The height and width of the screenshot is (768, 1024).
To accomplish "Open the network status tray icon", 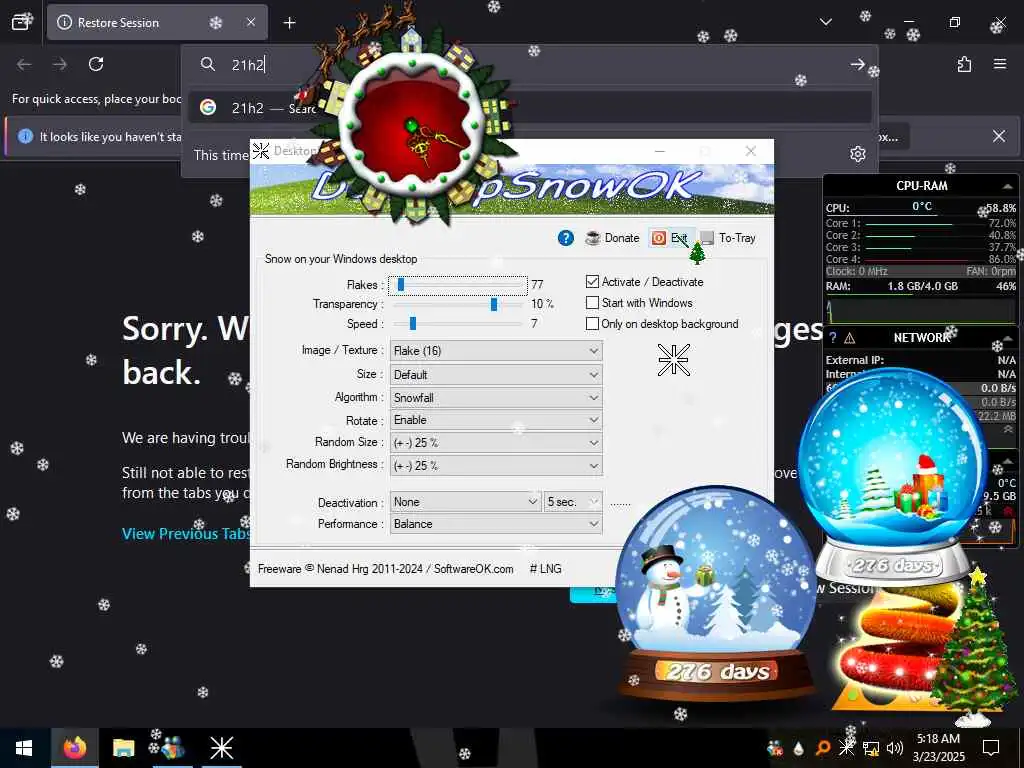I will tap(871, 748).
